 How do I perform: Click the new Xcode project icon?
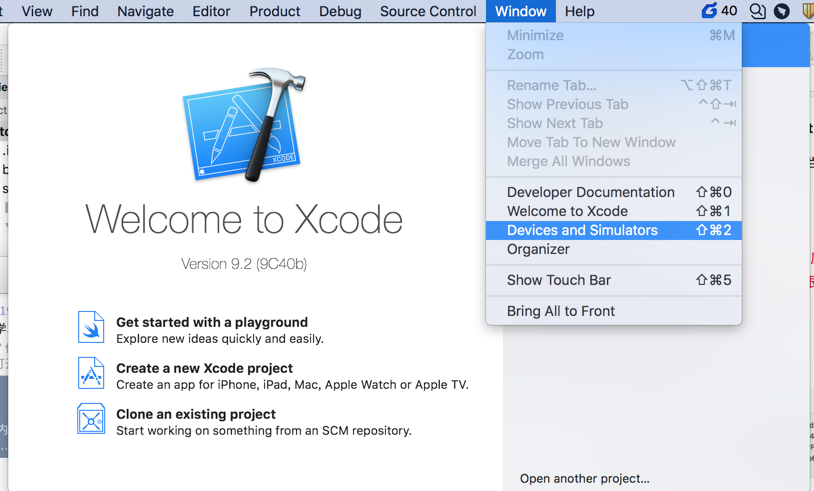tap(91, 374)
